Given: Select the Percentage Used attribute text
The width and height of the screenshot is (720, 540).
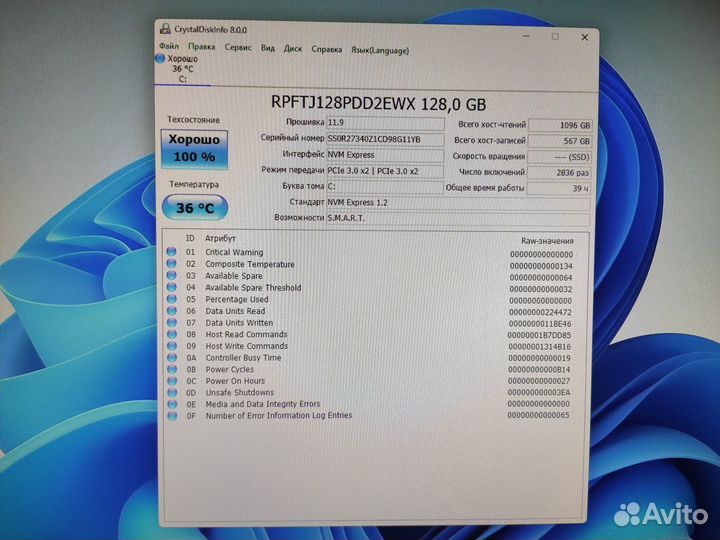Looking at the screenshot, I should (236, 299).
